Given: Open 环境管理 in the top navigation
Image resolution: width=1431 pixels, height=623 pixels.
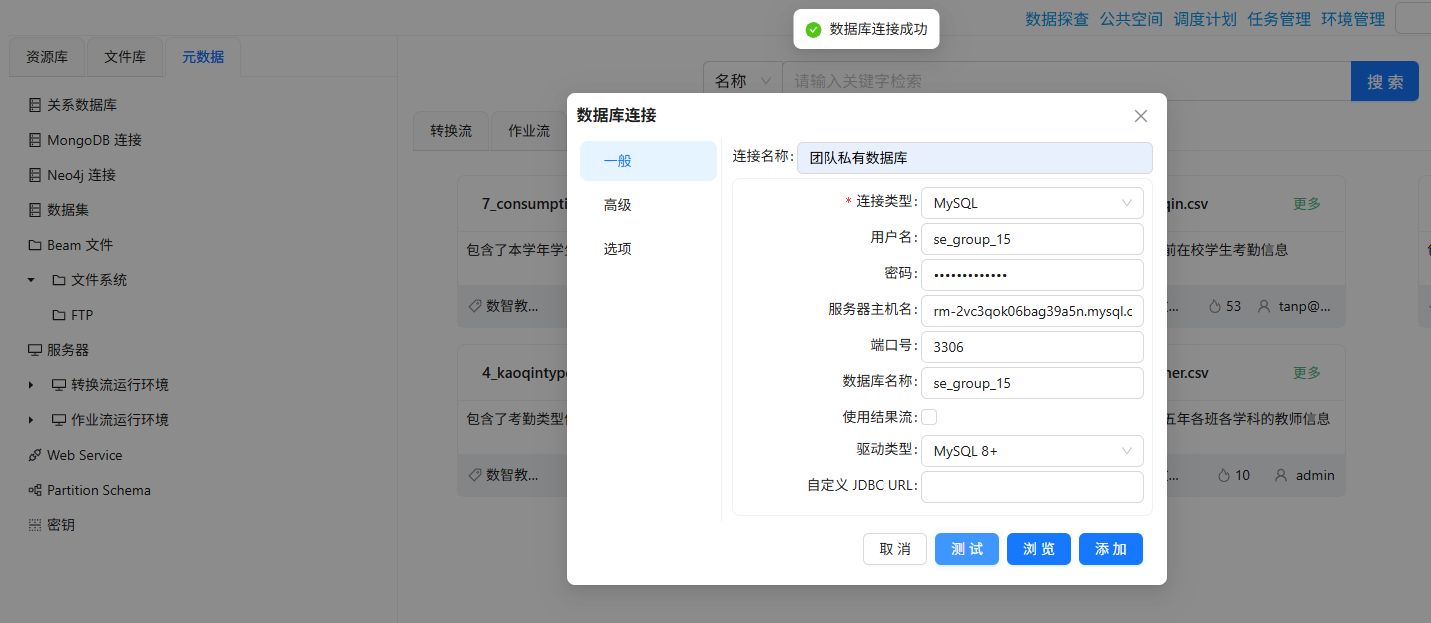Looking at the screenshot, I should point(1353,19).
